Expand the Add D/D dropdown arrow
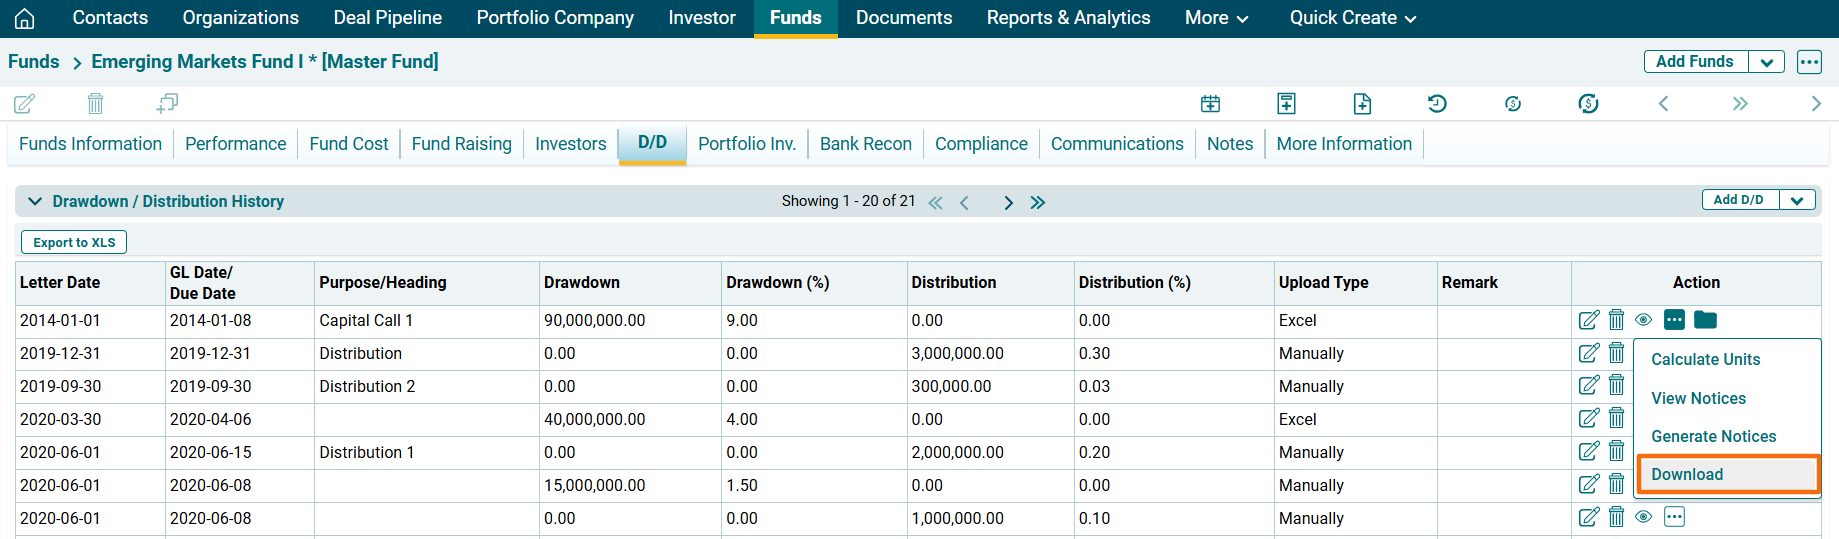Viewport: 1839px width, 539px height. click(x=1797, y=200)
